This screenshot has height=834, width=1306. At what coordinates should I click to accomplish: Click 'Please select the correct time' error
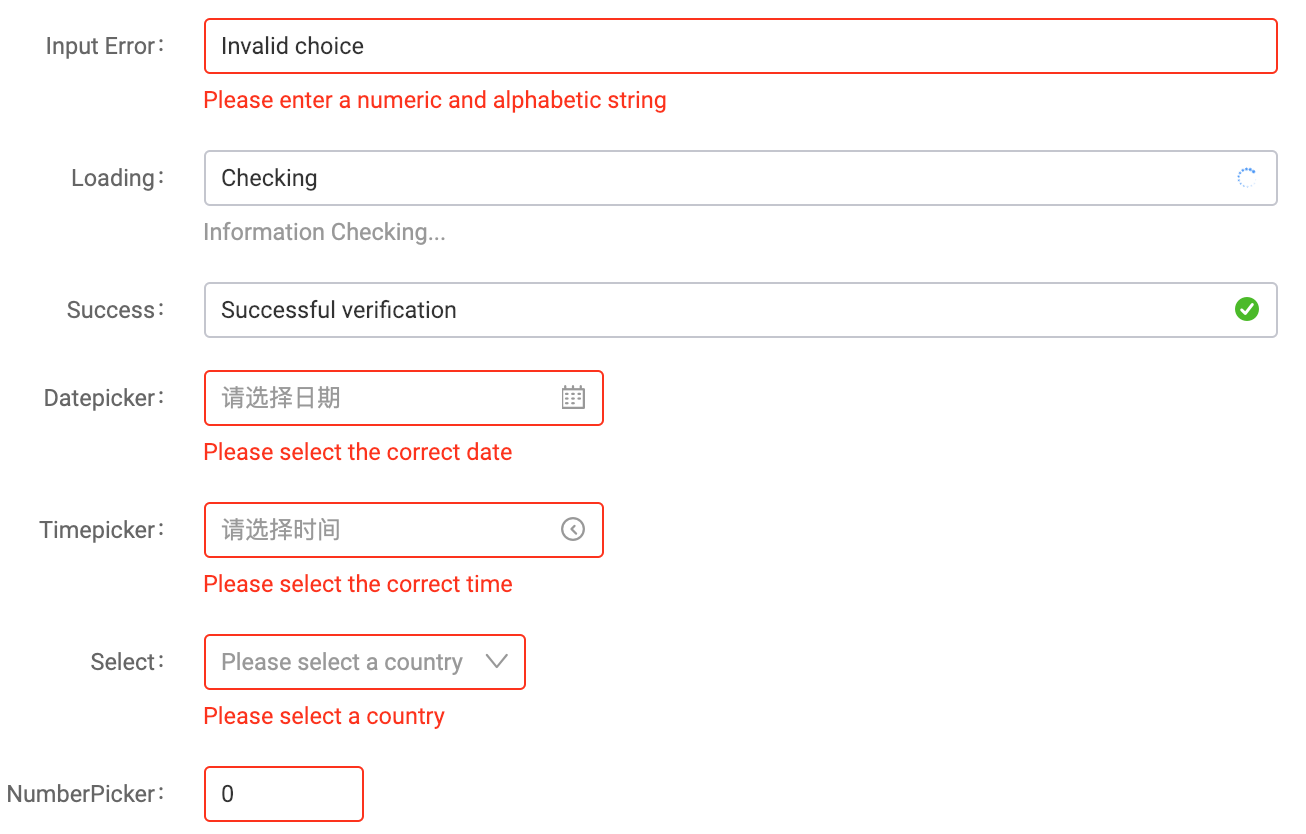358,584
